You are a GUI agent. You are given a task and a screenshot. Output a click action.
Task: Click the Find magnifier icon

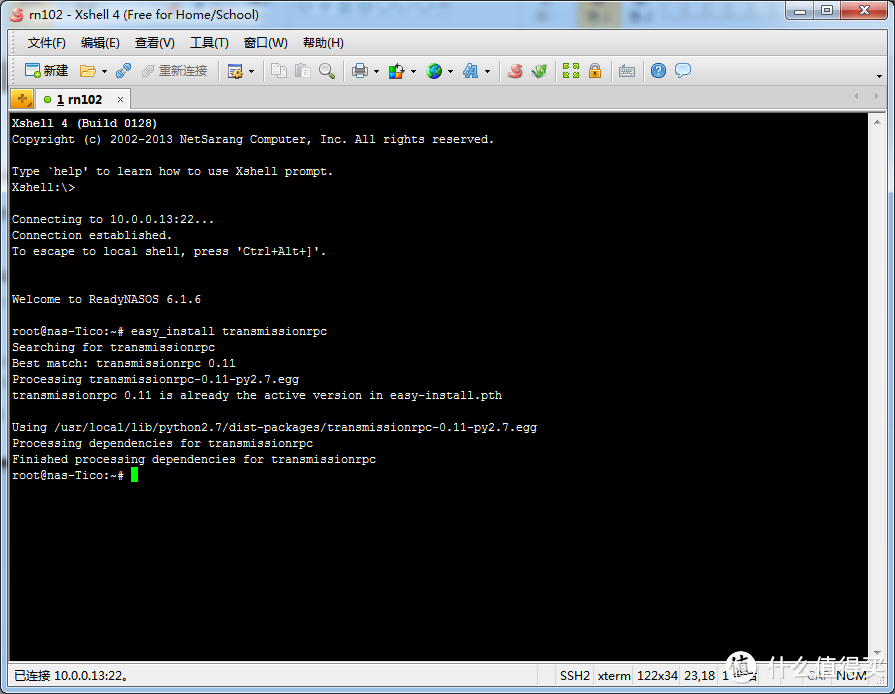pos(326,71)
